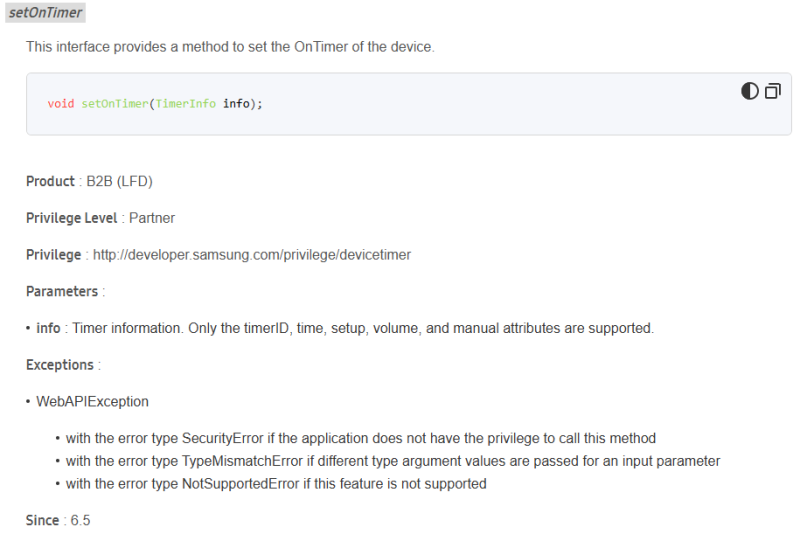
Task: Click the Parameters section label
Action: pyautogui.click(x=62, y=291)
